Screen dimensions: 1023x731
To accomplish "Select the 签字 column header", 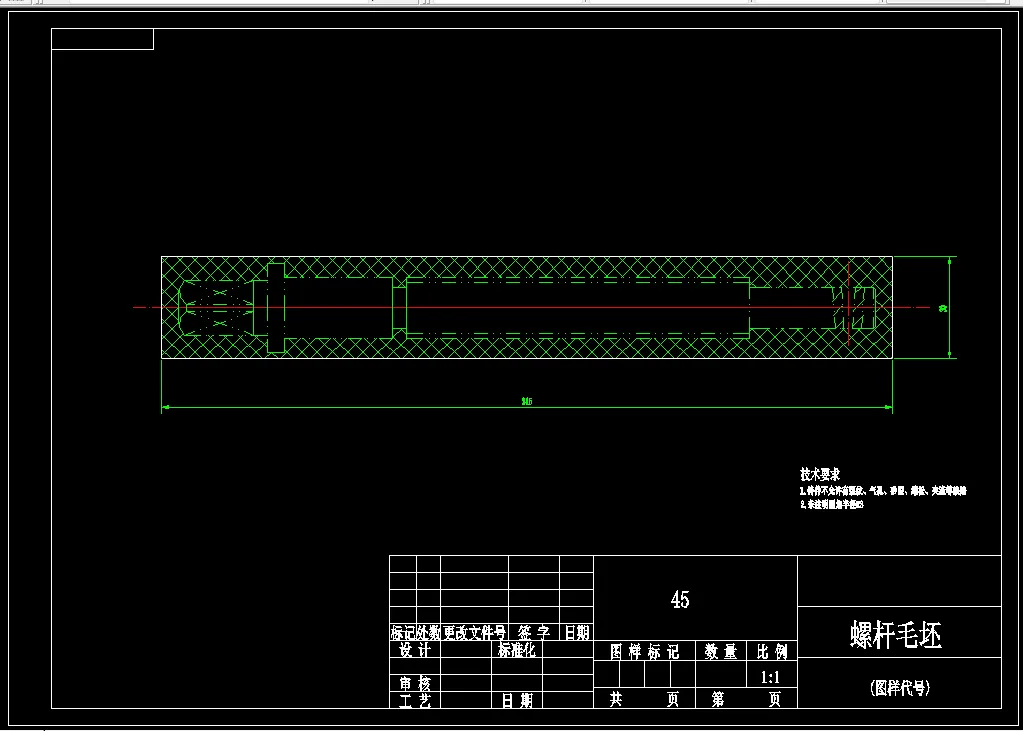I will [x=534, y=632].
